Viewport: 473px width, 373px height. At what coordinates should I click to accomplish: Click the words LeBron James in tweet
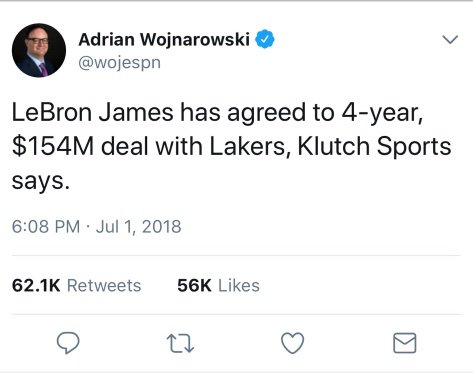coord(93,112)
